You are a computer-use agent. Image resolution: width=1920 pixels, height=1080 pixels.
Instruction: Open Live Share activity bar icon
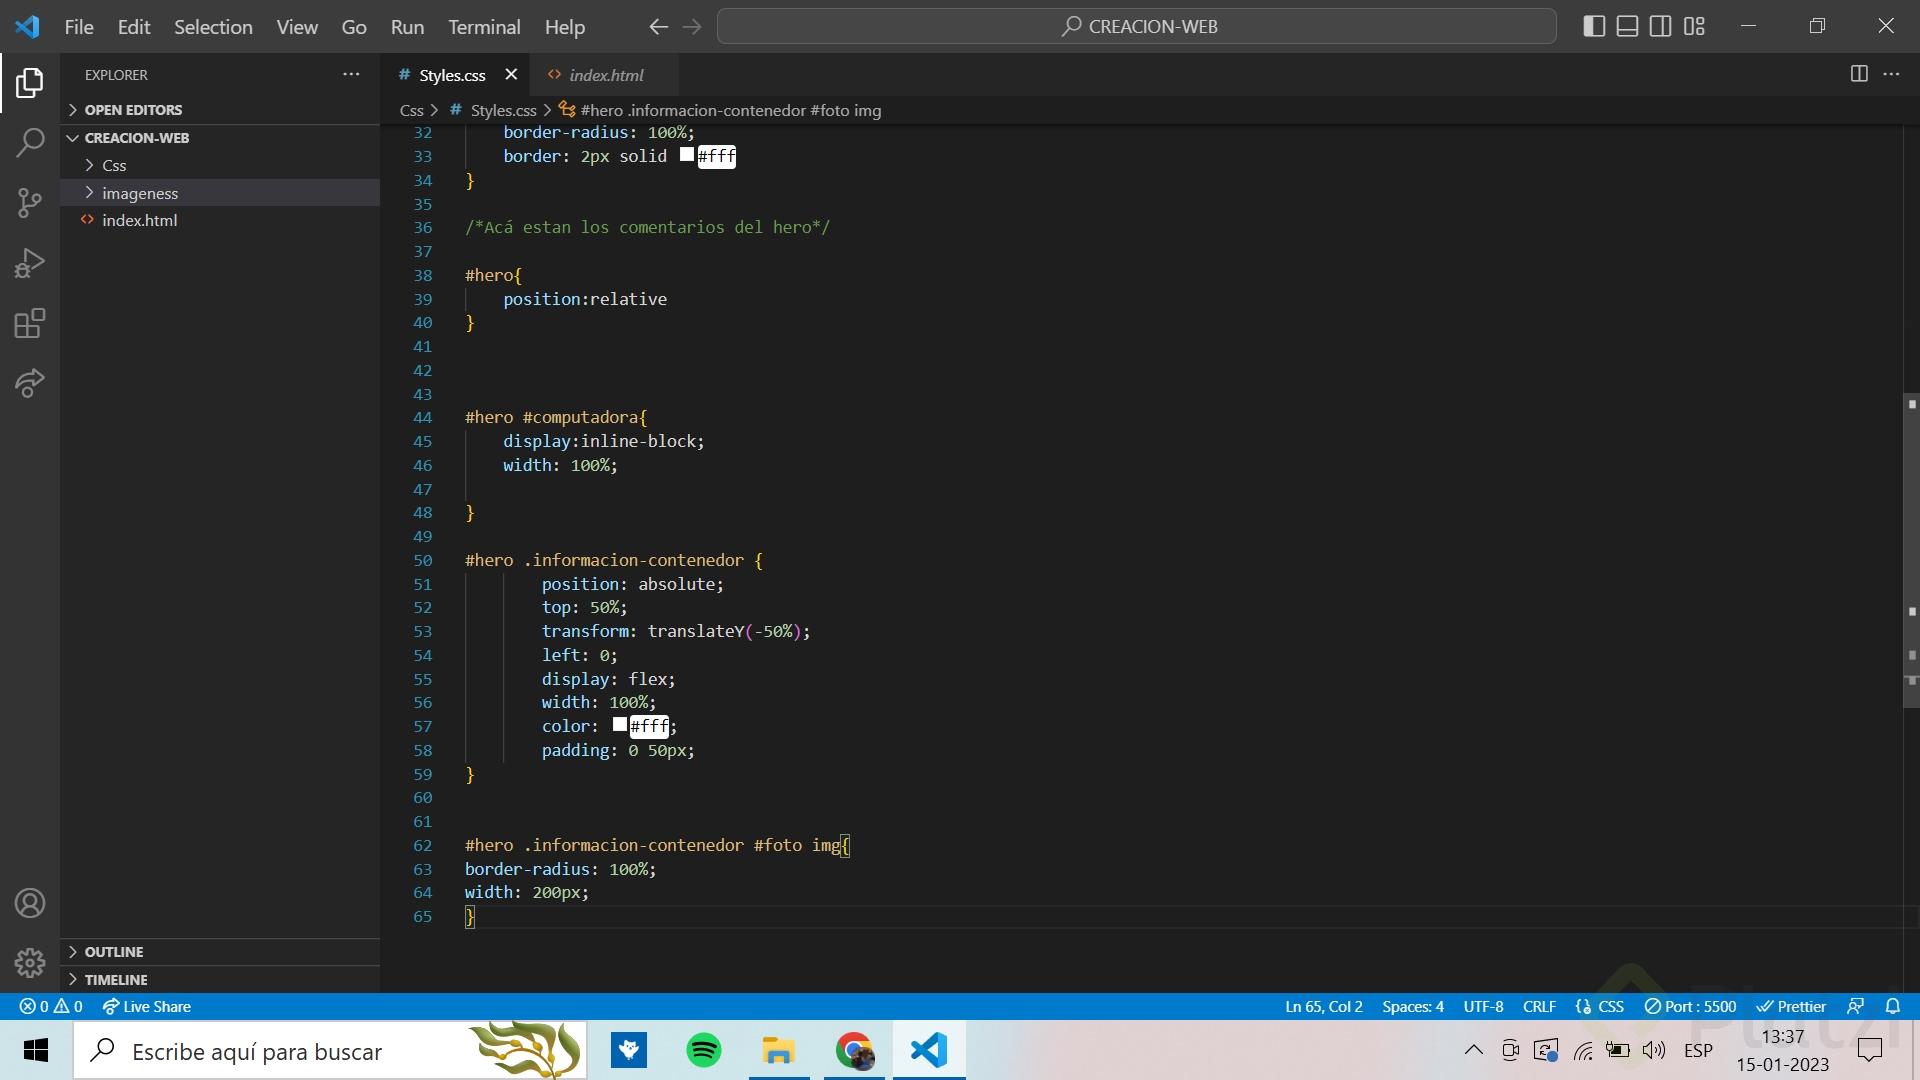(x=30, y=383)
